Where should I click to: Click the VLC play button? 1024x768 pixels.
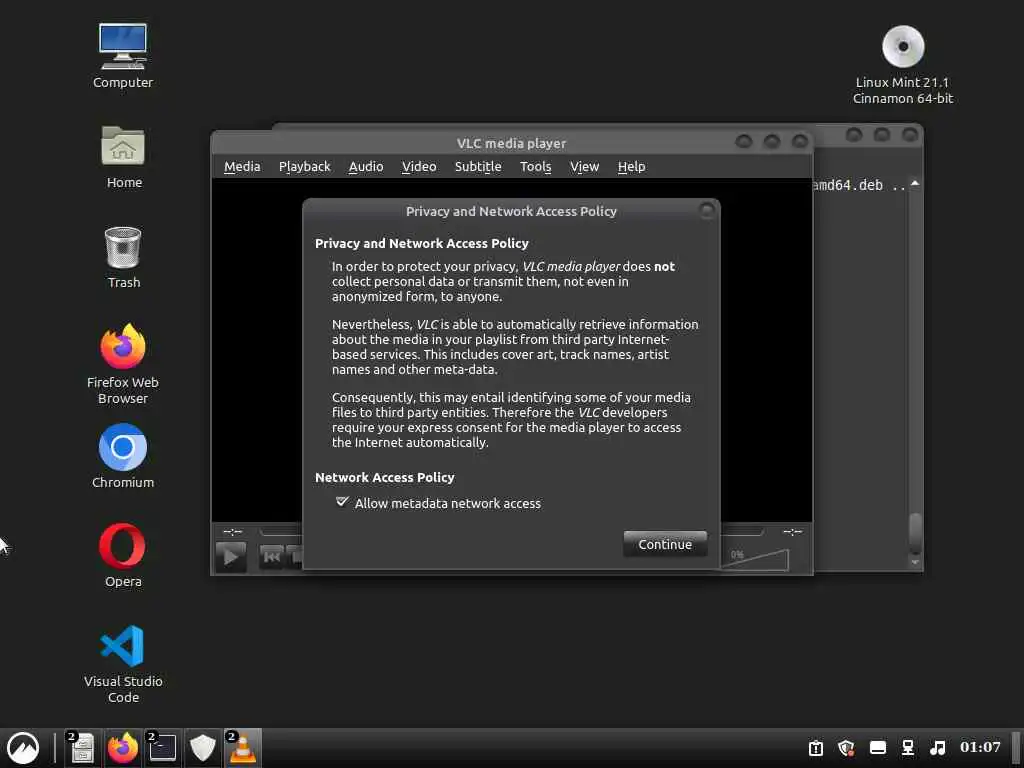tap(231, 557)
